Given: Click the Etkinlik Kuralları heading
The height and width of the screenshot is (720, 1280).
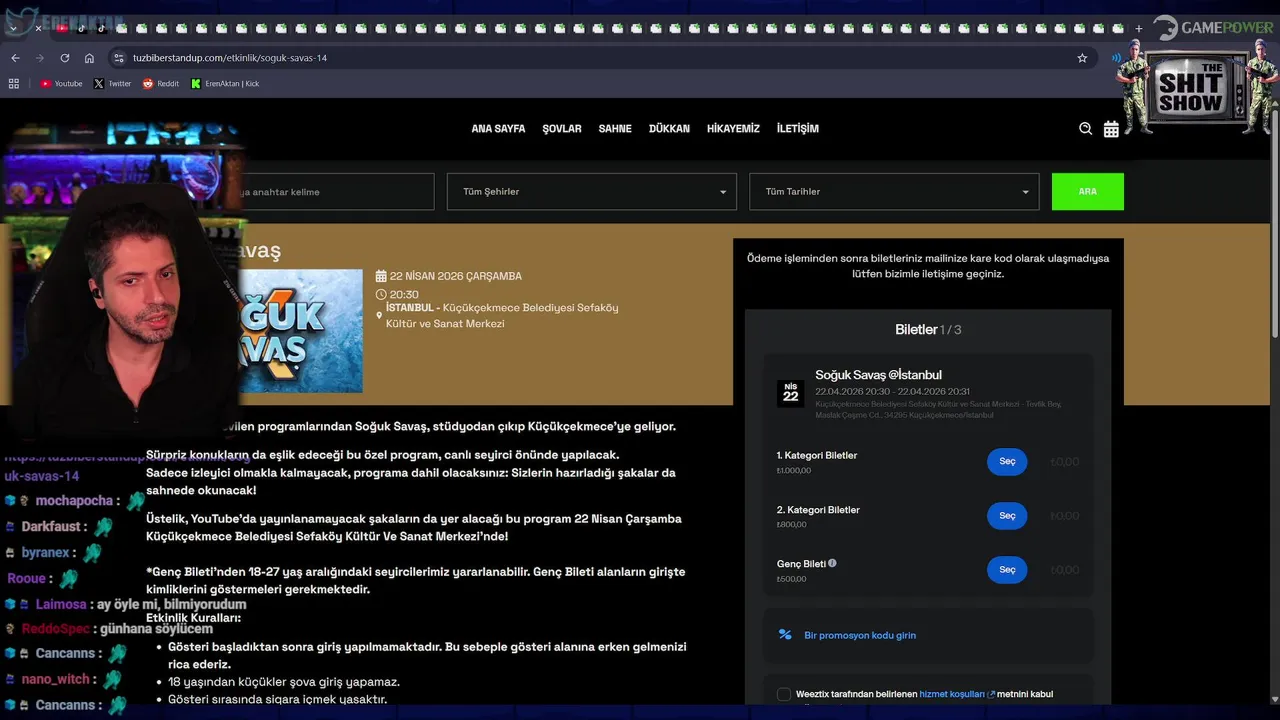Looking at the screenshot, I should 194,619.
